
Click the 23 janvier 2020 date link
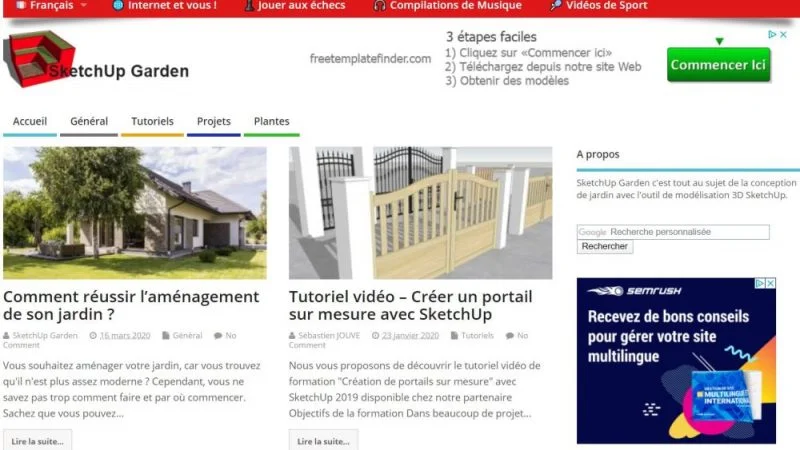[x=410, y=335]
